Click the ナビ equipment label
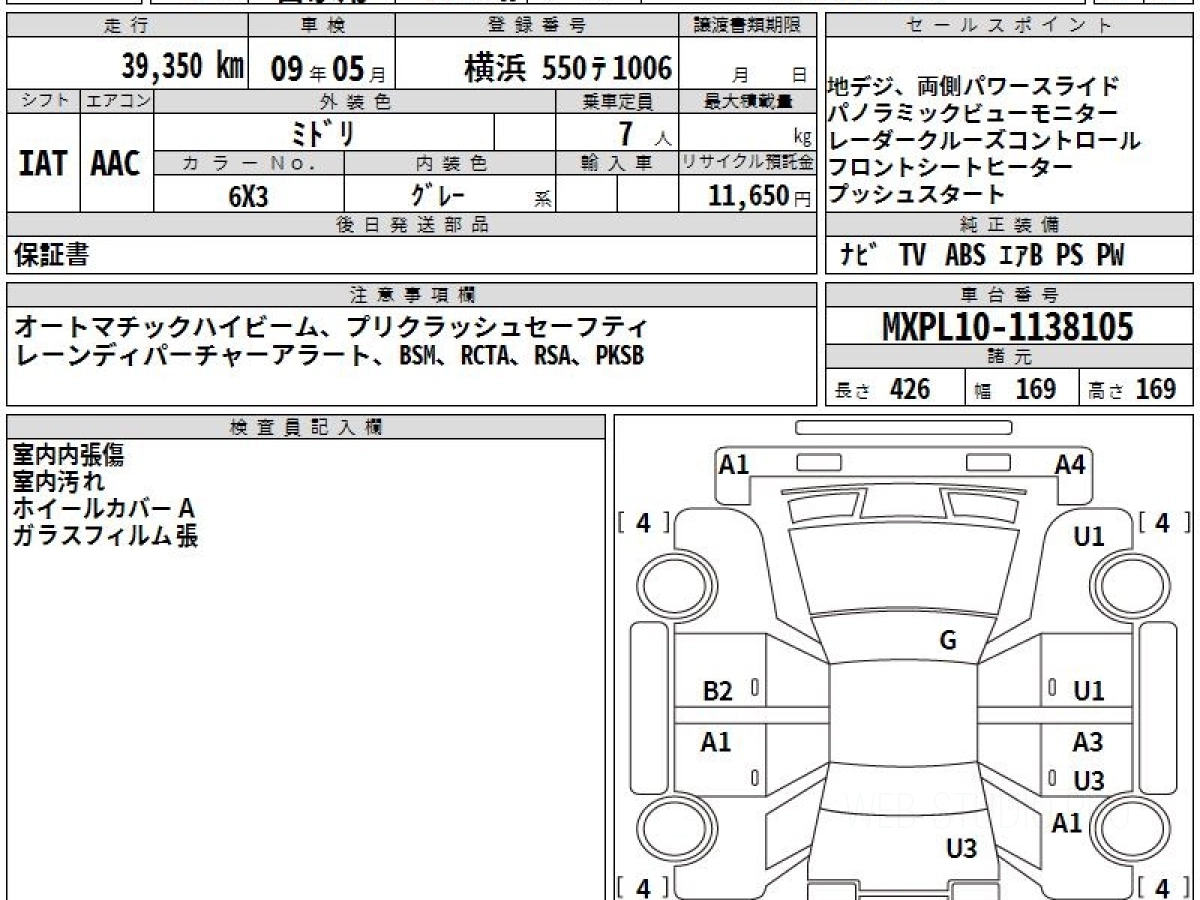The image size is (1200, 900). pos(859,256)
